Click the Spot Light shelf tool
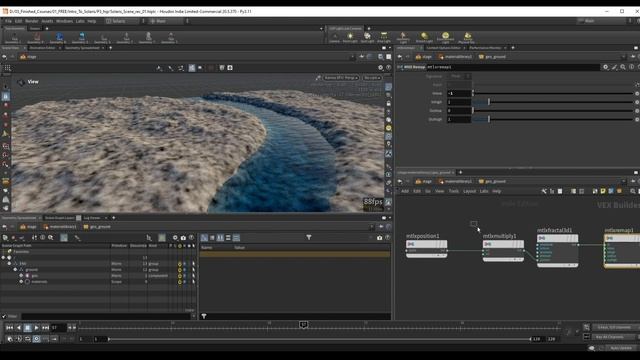Screen dimensions: 640x360 pos(367,38)
